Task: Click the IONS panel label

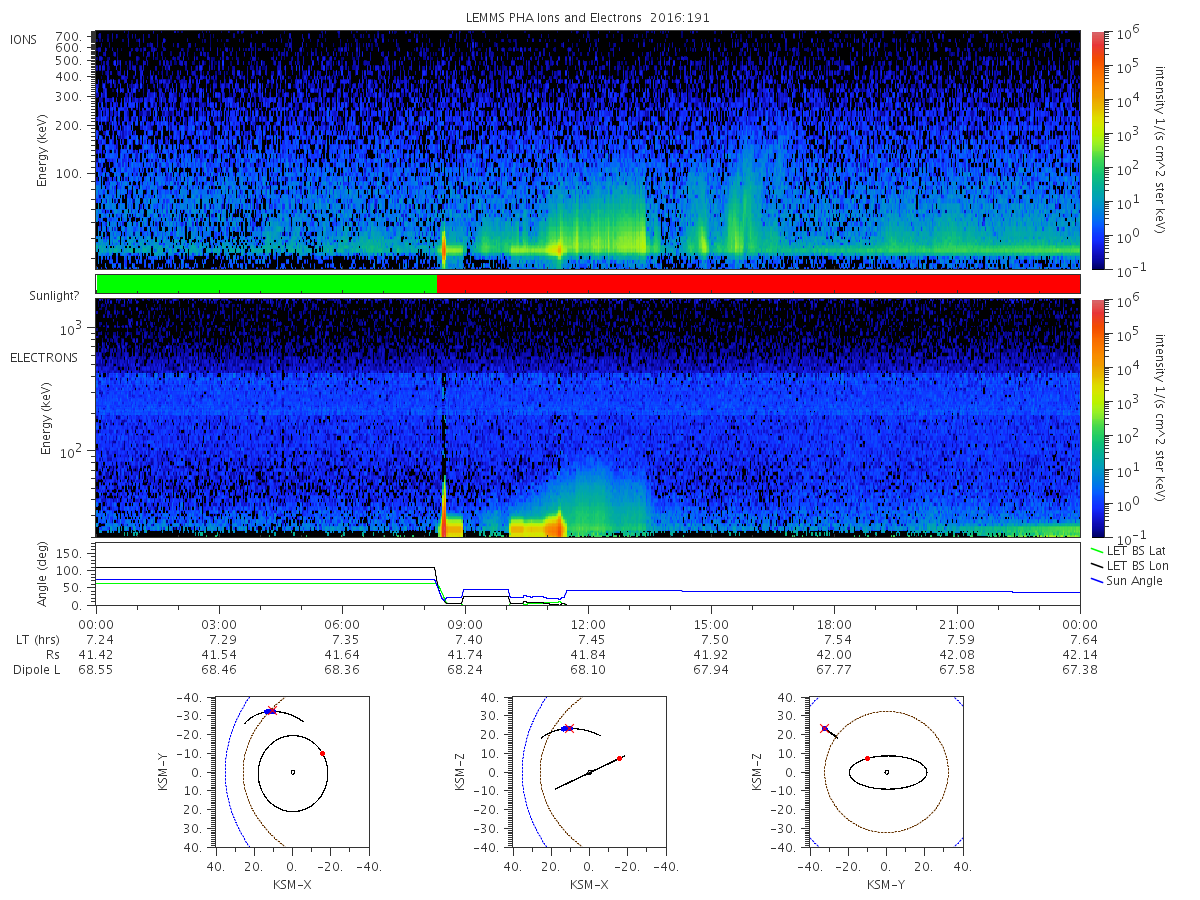Action: (x=25, y=39)
